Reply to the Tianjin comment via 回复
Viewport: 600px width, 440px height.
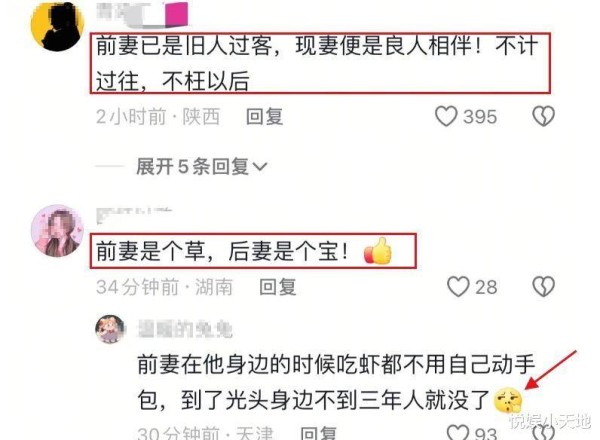[318, 433]
